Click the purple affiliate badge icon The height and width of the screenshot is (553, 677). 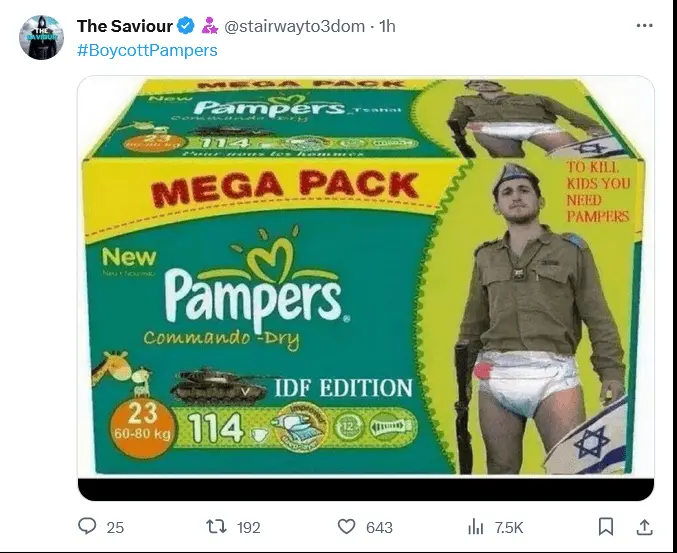209,26
